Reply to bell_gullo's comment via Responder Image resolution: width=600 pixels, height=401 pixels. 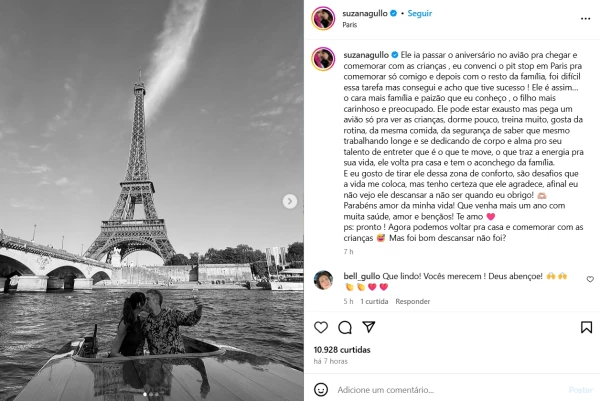pos(412,302)
